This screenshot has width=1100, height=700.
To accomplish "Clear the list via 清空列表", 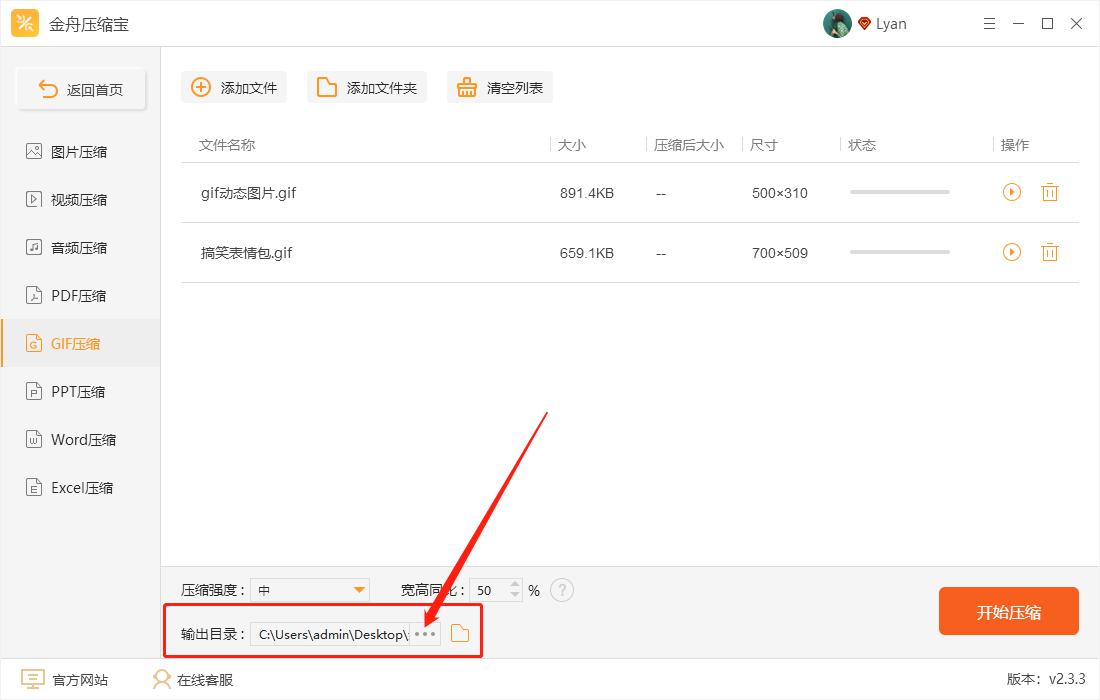I will [x=499, y=87].
